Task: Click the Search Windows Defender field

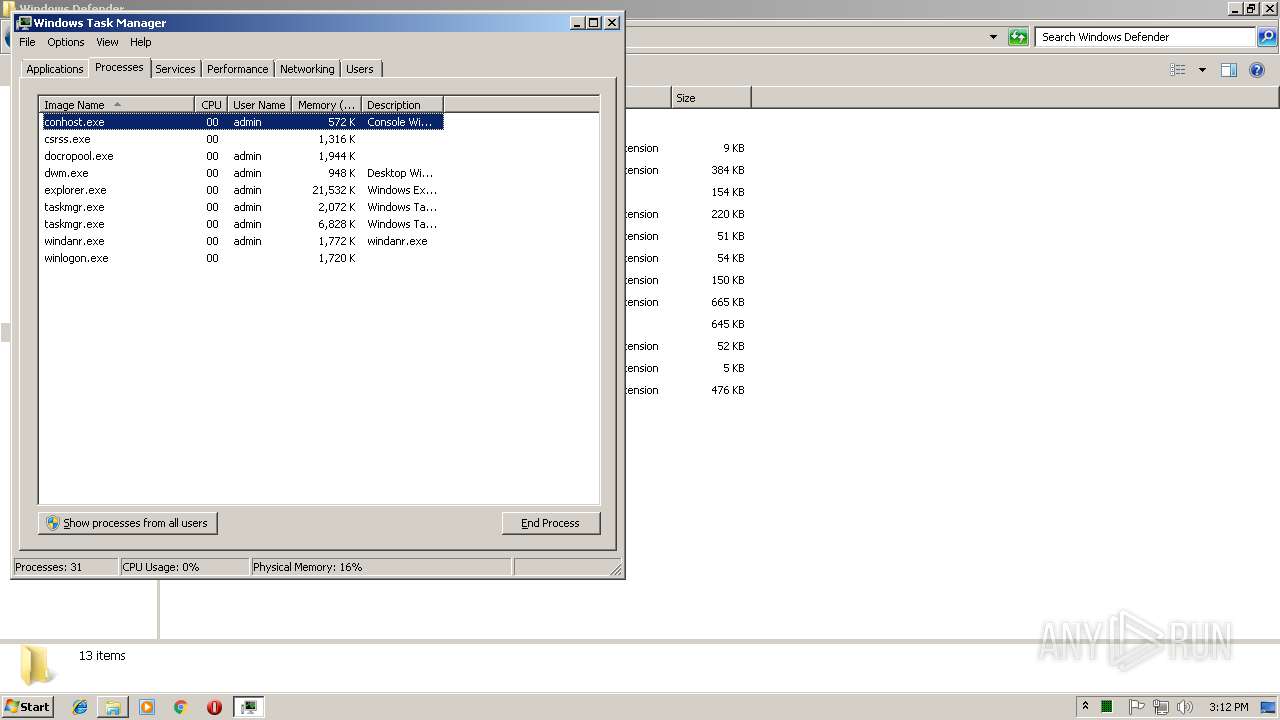Action: (1145, 37)
